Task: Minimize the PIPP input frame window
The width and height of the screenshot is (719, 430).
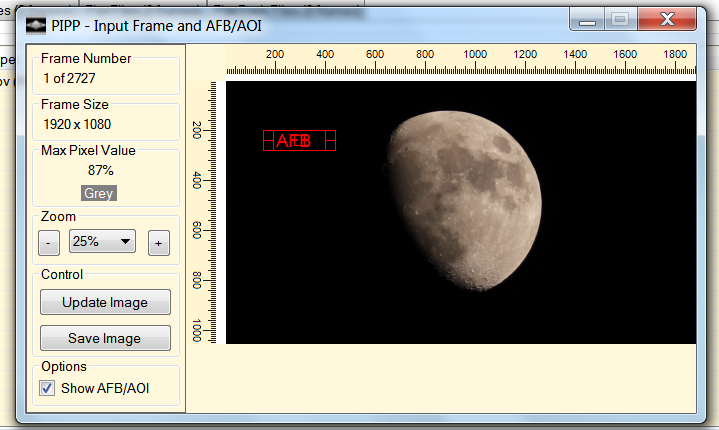Action: (x=589, y=18)
